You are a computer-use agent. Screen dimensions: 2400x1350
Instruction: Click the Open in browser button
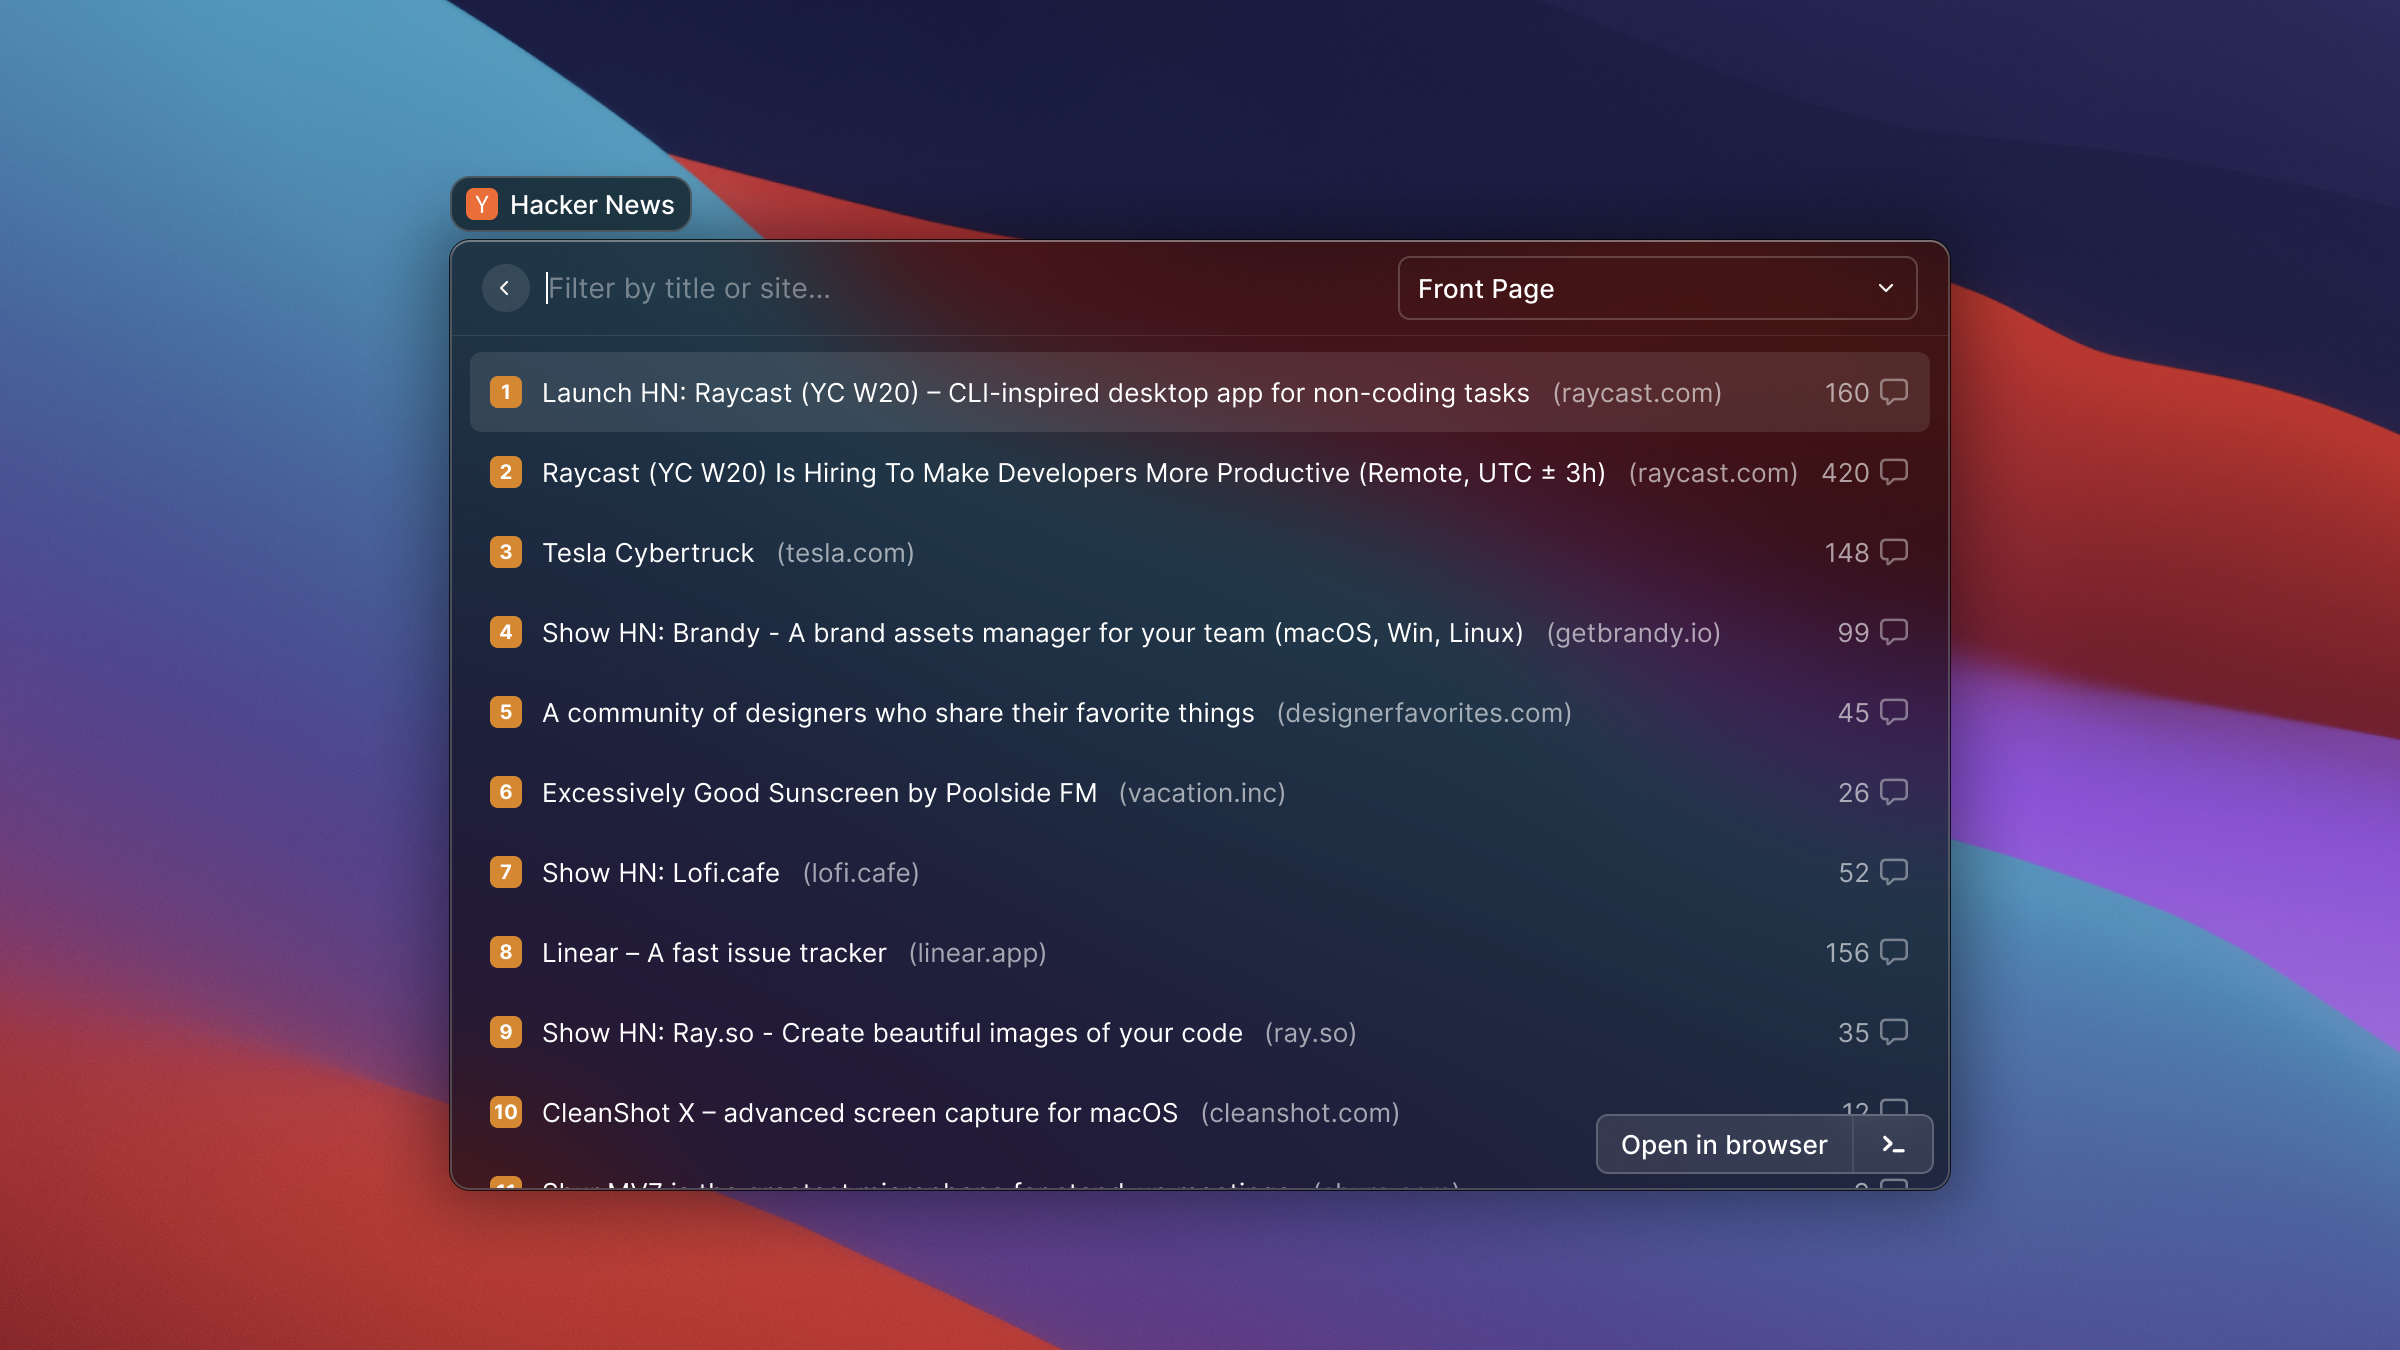1724,1144
